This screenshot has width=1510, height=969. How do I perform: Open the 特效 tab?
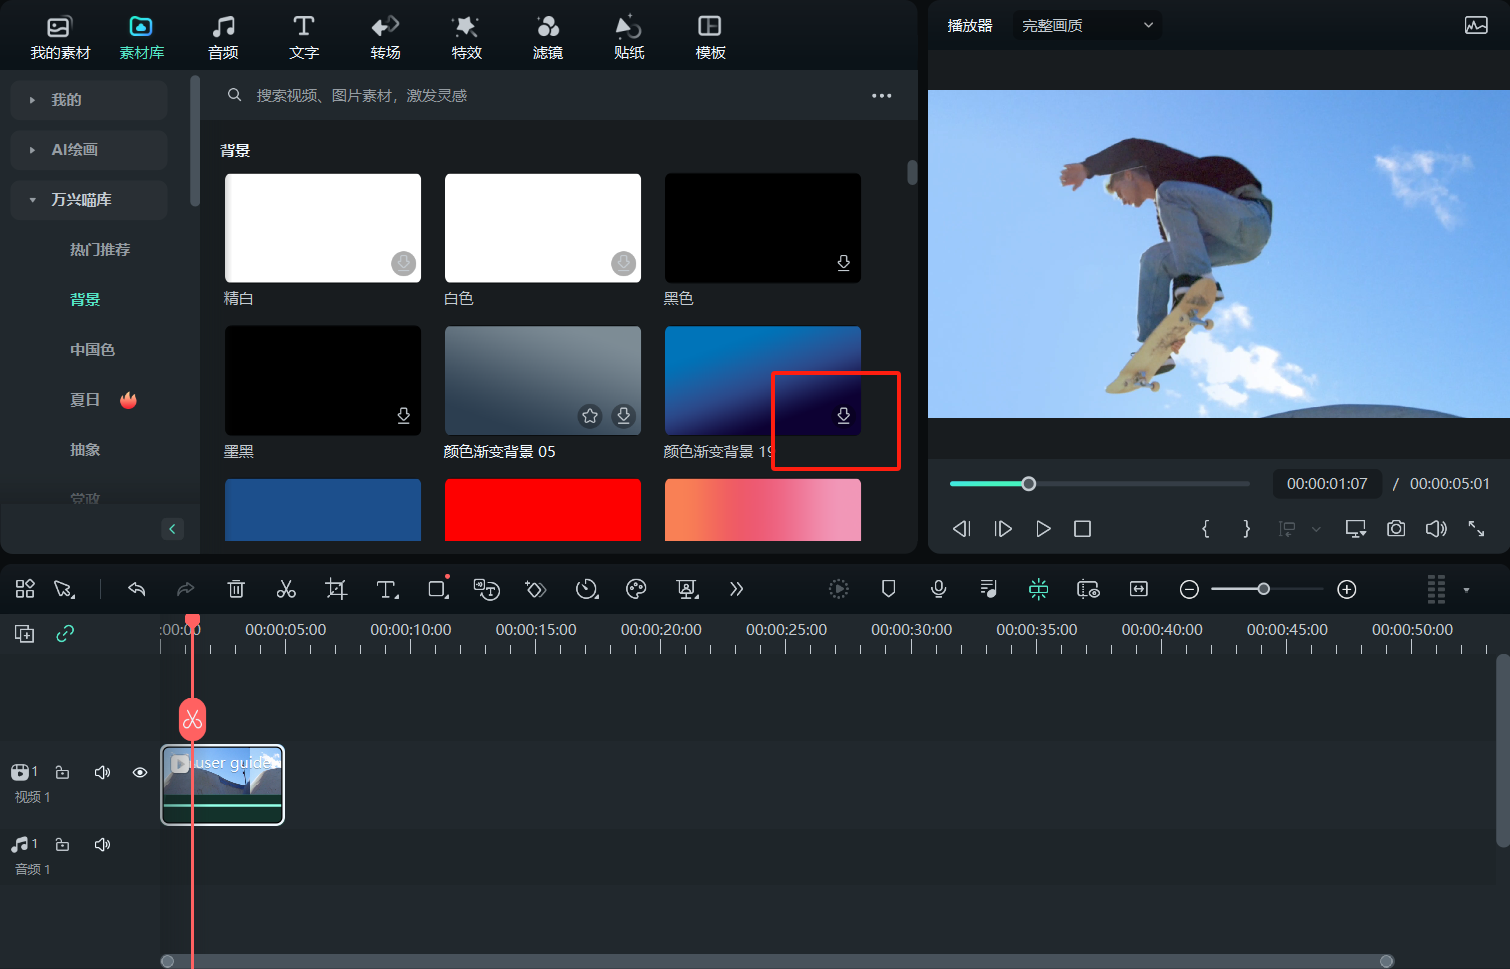pos(466,38)
